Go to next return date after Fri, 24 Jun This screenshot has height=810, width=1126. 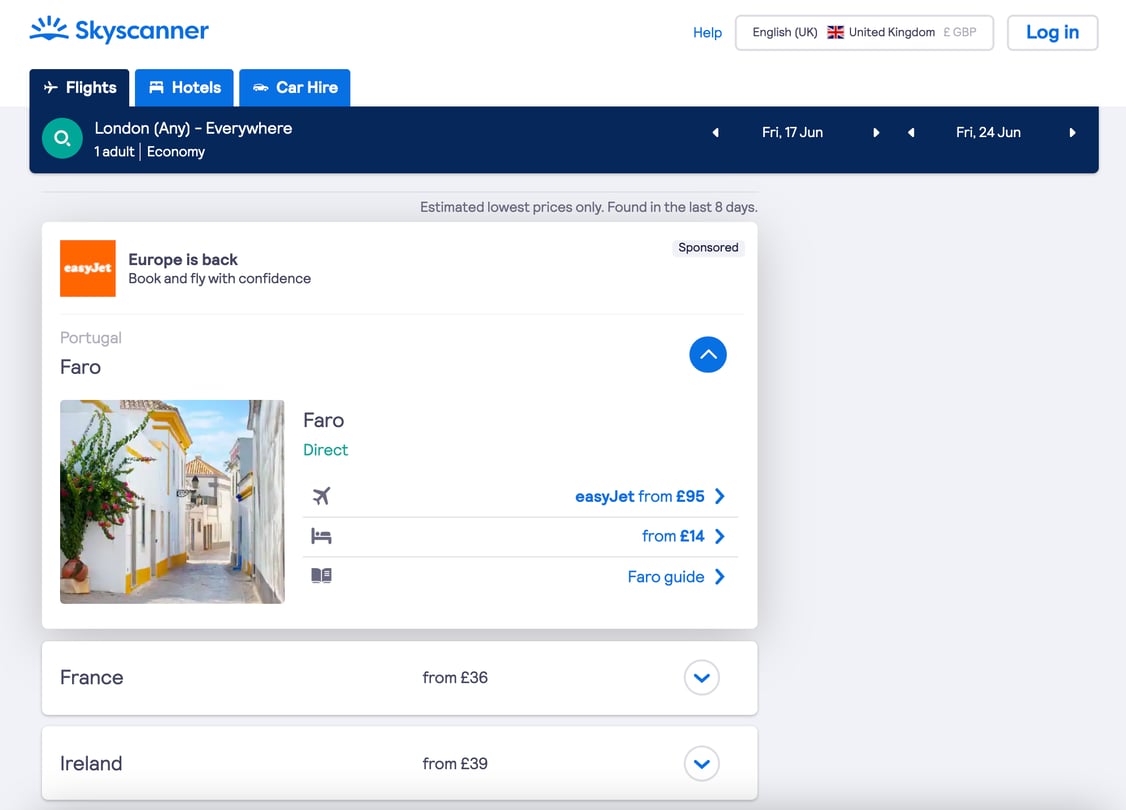pos(1072,133)
